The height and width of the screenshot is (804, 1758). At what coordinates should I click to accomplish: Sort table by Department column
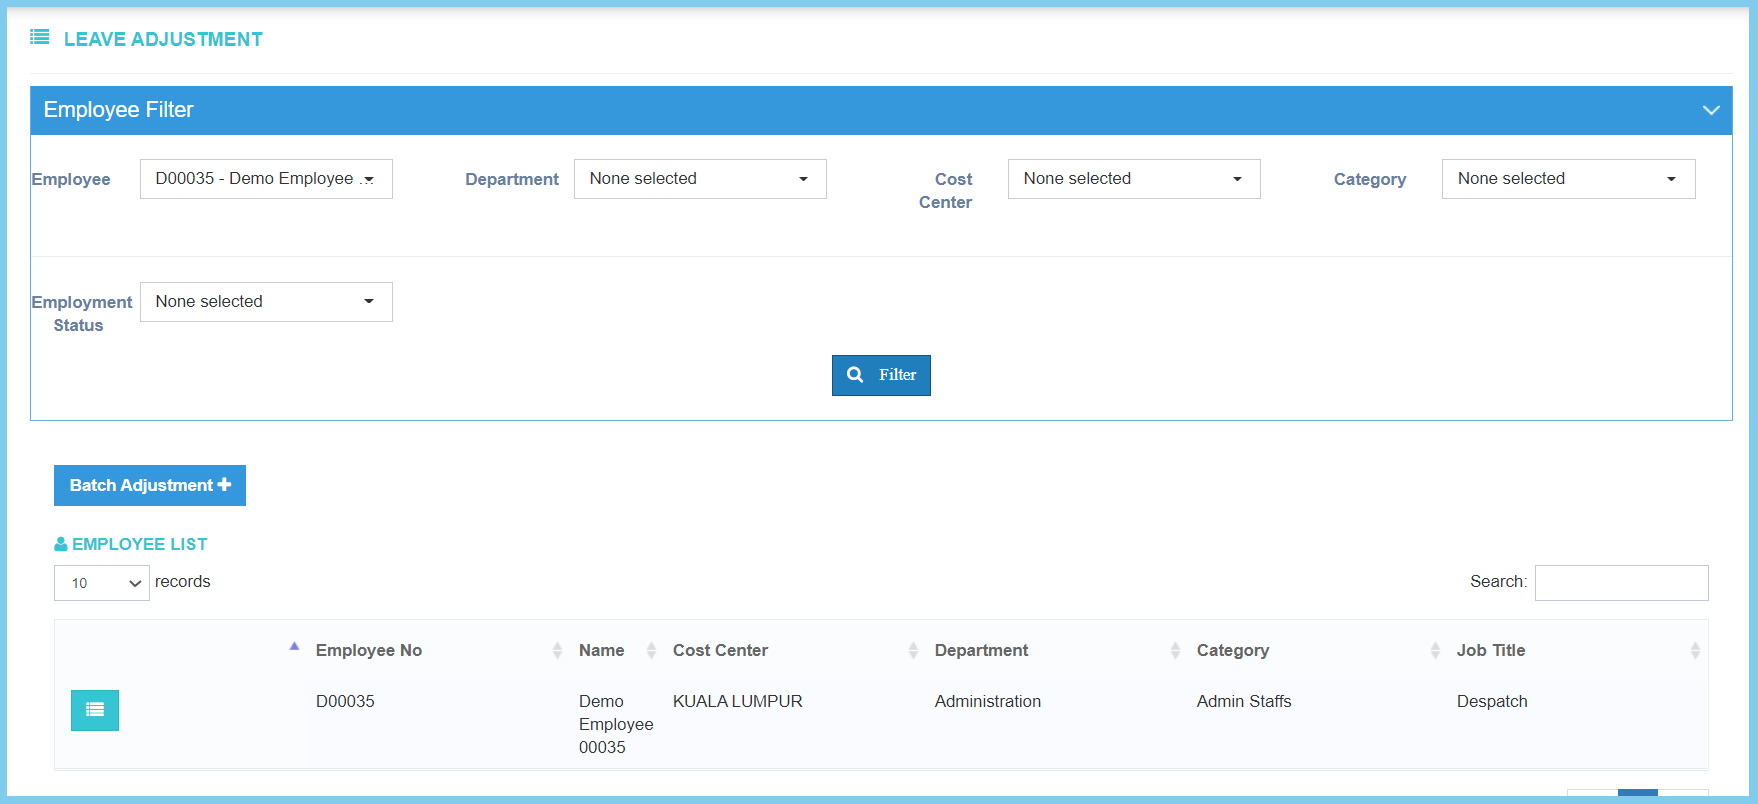click(981, 650)
